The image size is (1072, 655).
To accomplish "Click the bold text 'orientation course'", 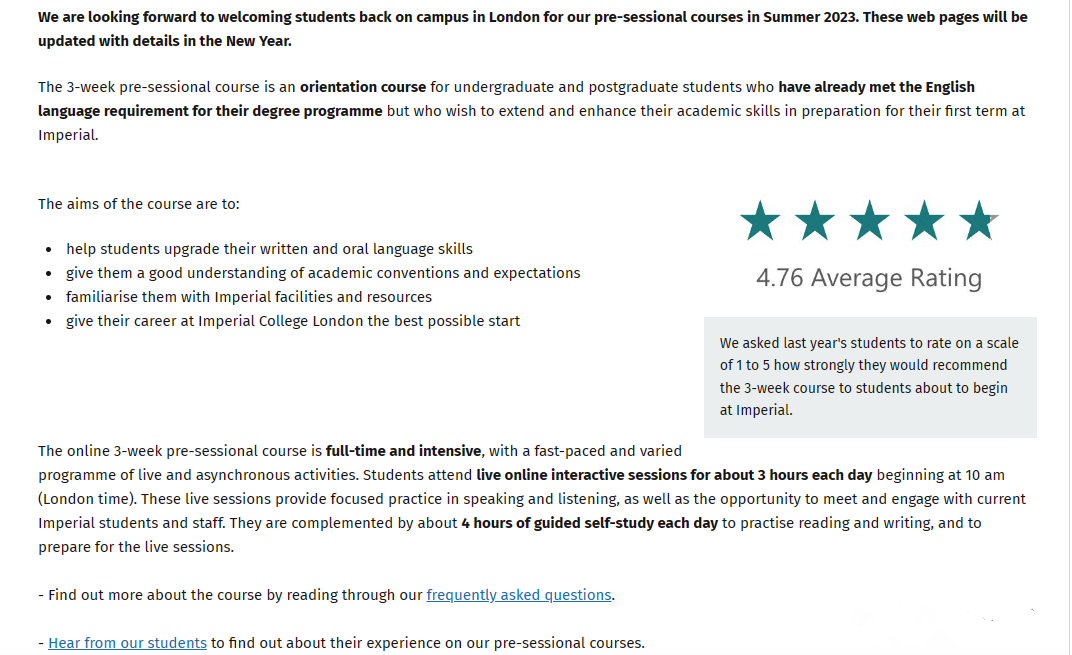I will 363,87.
